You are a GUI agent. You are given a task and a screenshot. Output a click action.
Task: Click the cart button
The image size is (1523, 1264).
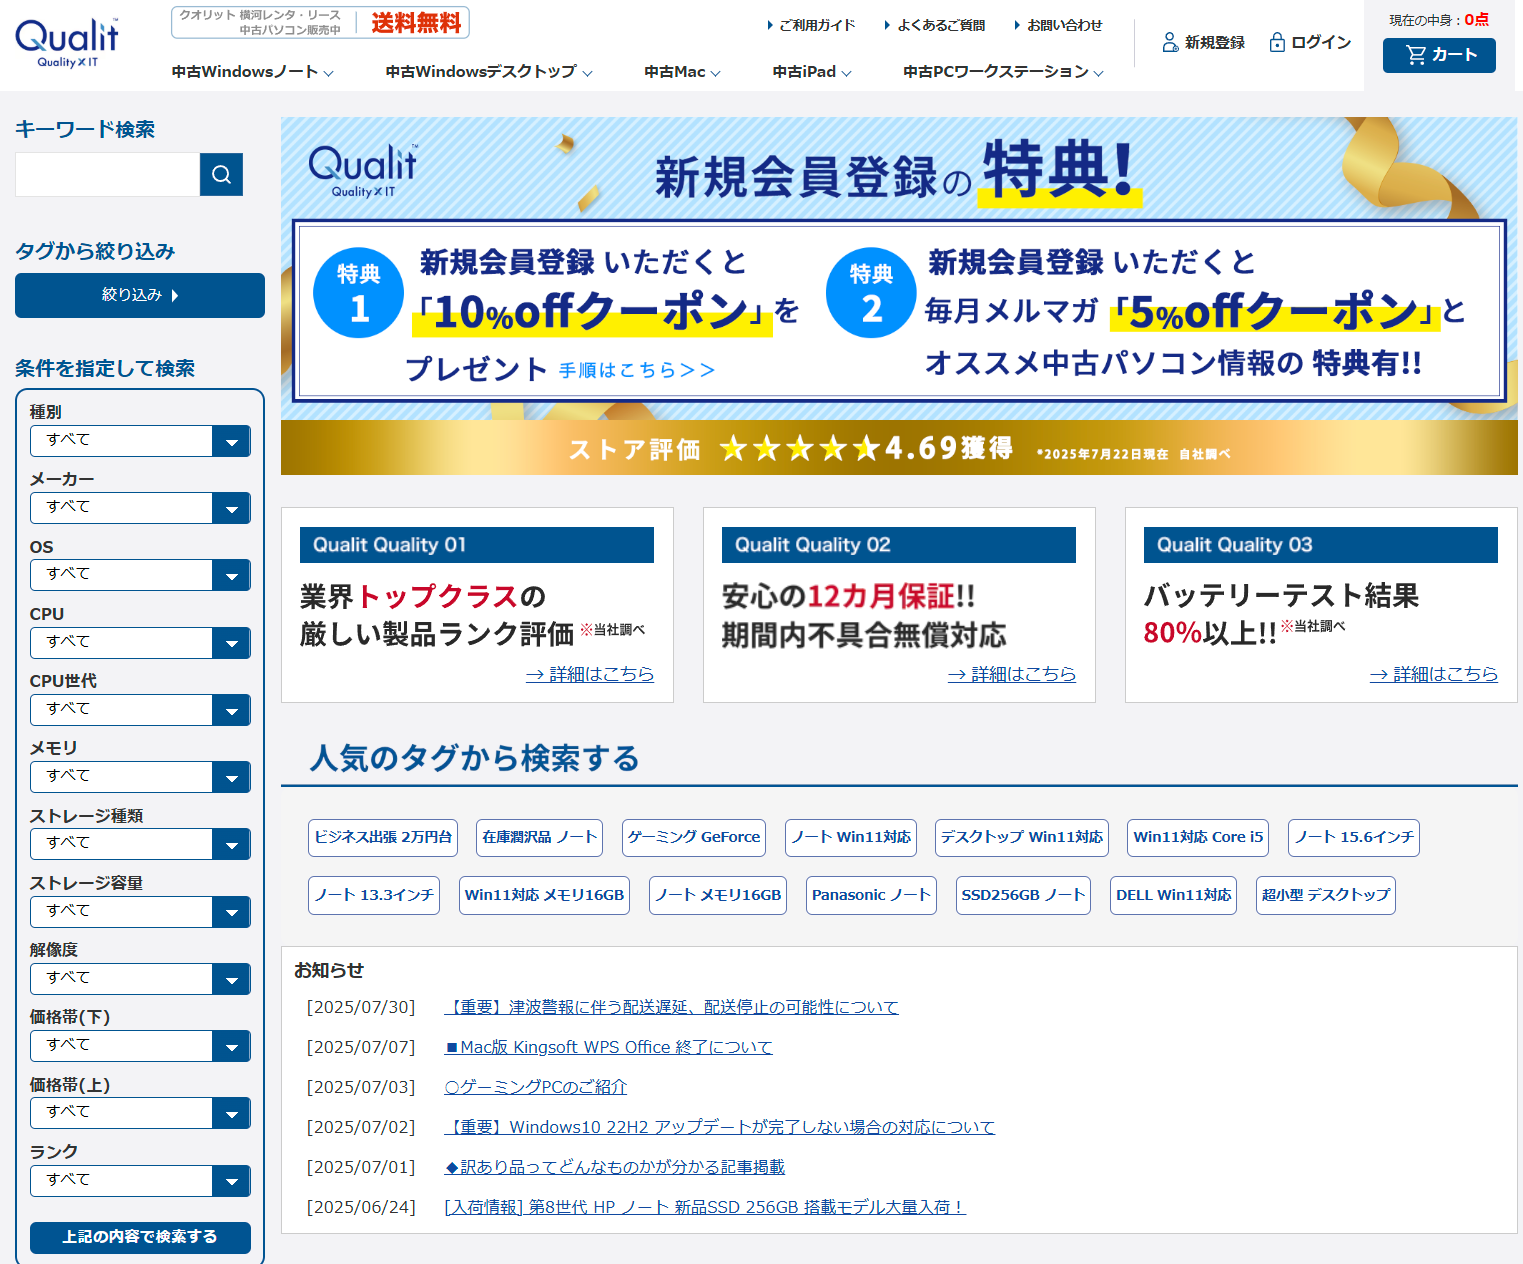tap(1439, 55)
